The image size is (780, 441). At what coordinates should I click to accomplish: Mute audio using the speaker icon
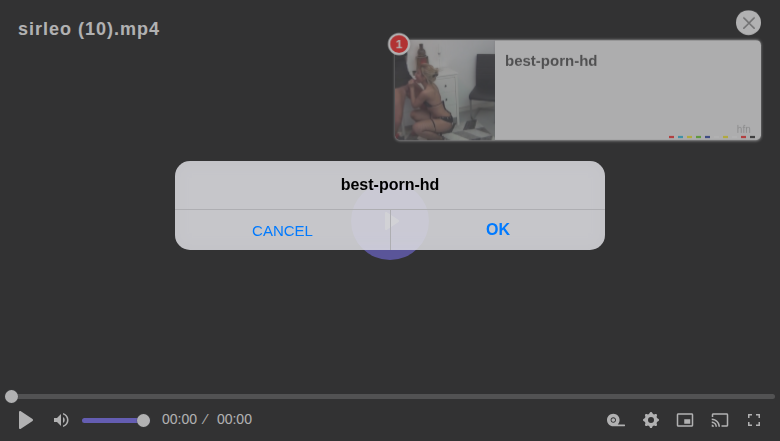pyautogui.click(x=61, y=420)
